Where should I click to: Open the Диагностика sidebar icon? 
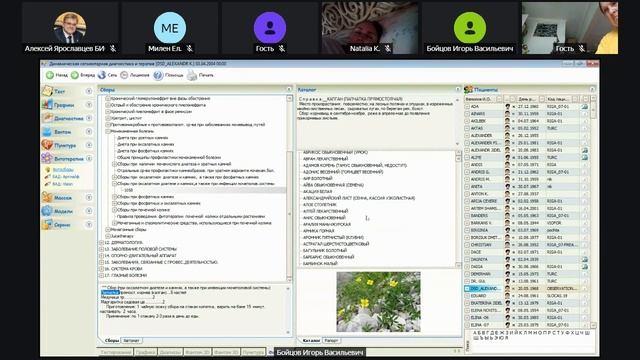[x=47, y=118]
